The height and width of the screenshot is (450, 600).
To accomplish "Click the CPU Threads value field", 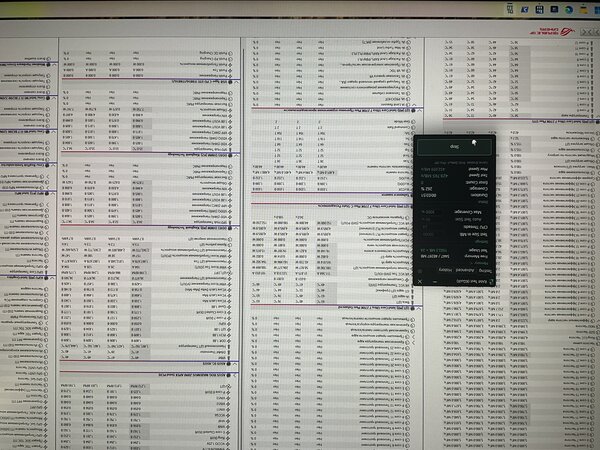I will 431,227.
